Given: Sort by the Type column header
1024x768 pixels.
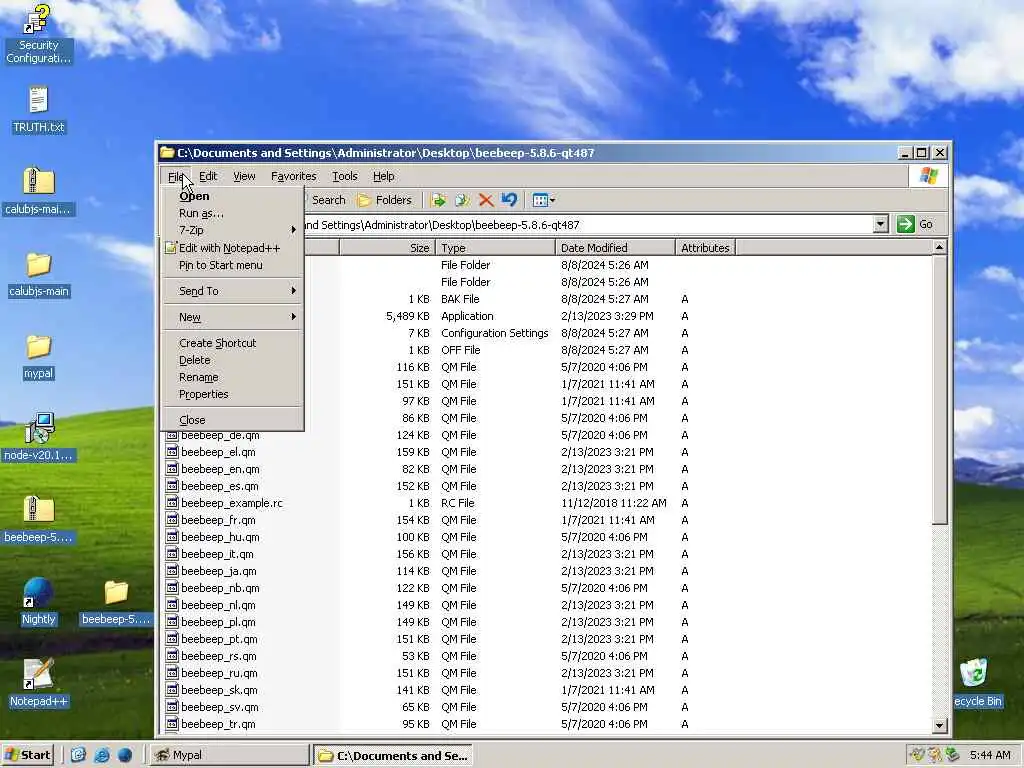Looking at the screenshot, I should [x=495, y=248].
